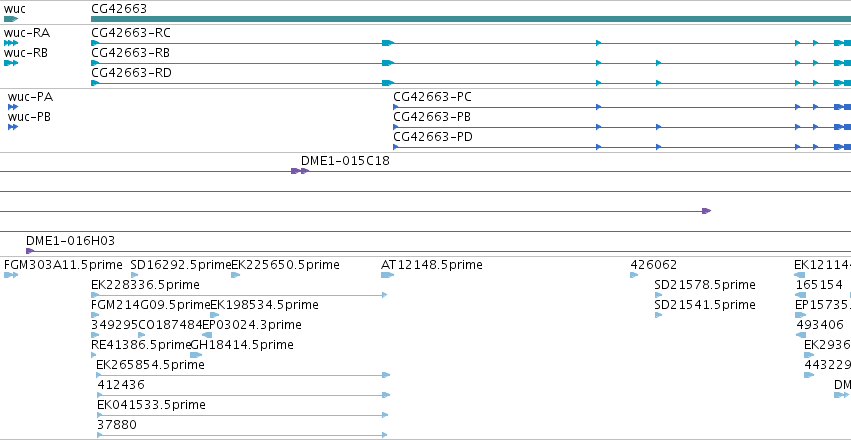Screen dimensions: 851x440
Task: Click the CG42663-RC transcript label
Action: tap(131, 33)
